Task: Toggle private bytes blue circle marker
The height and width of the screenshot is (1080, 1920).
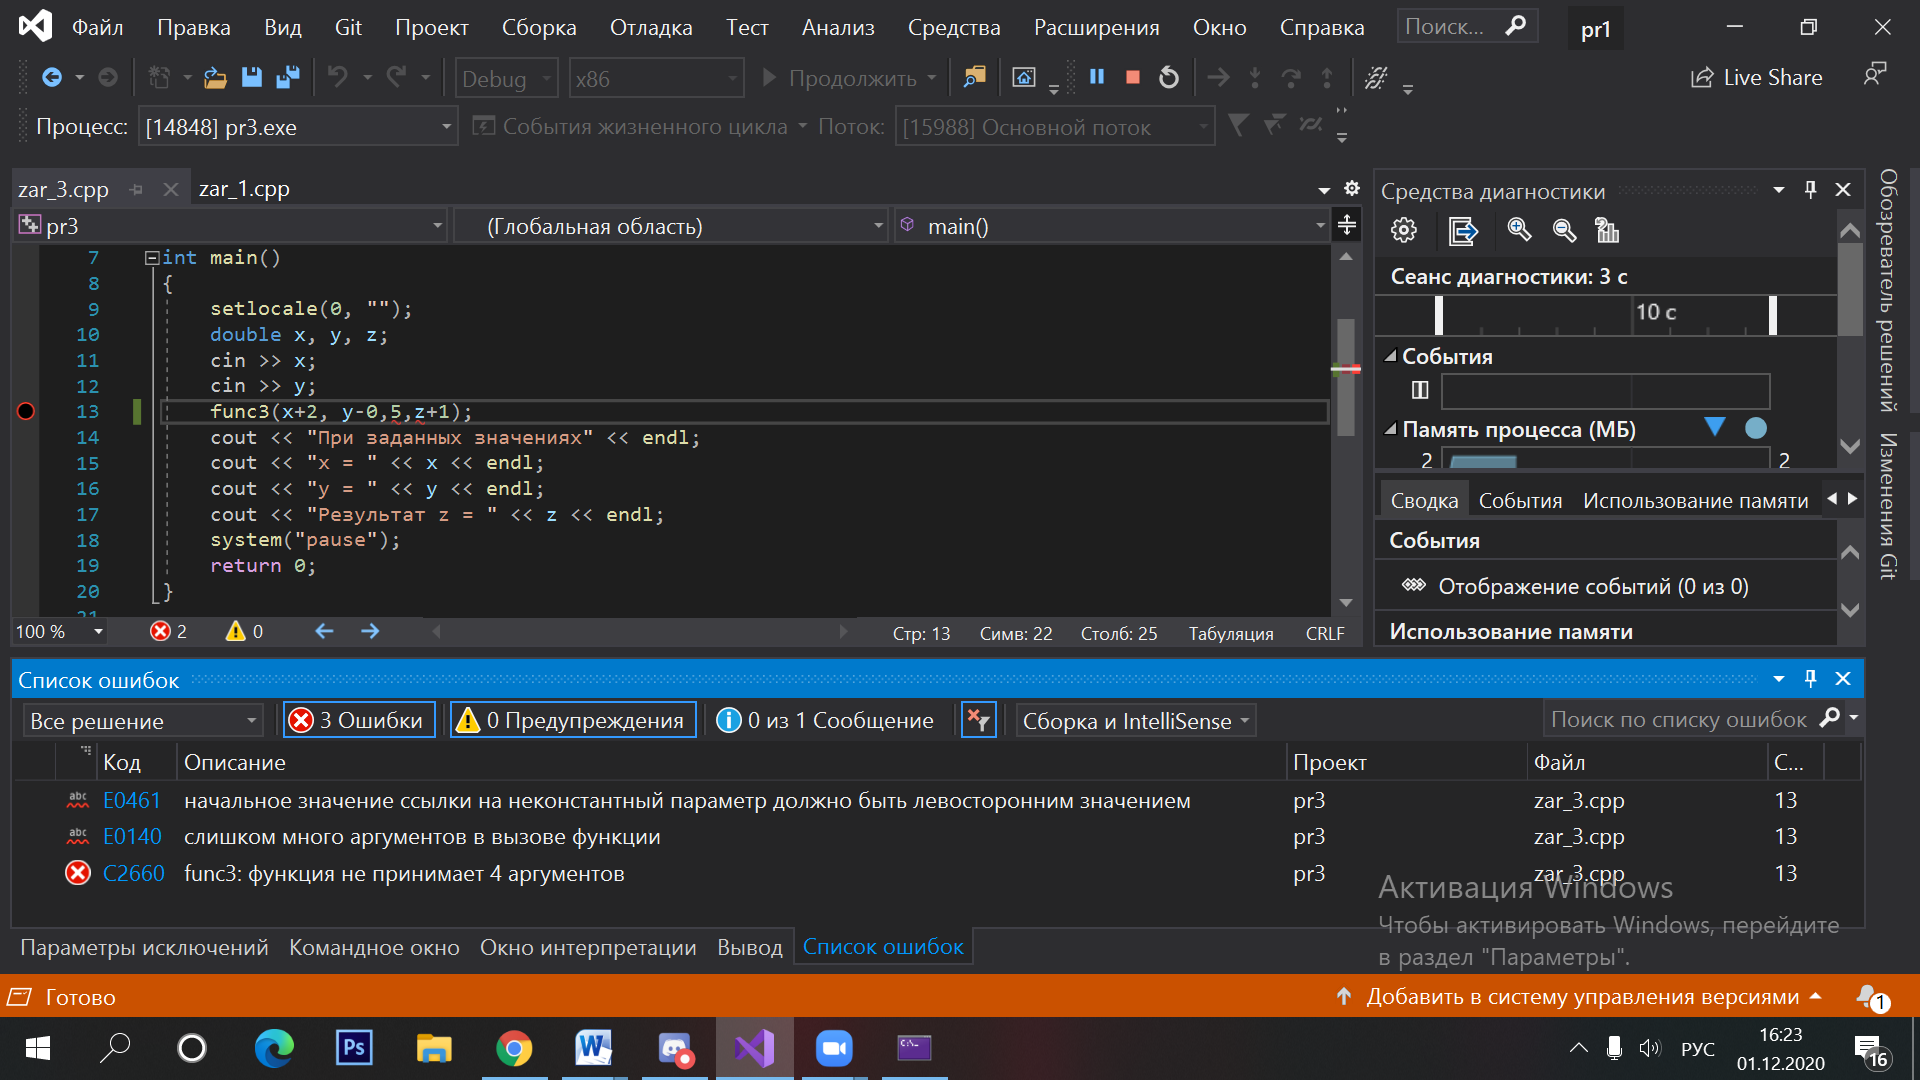Action: click(1756, 428)
